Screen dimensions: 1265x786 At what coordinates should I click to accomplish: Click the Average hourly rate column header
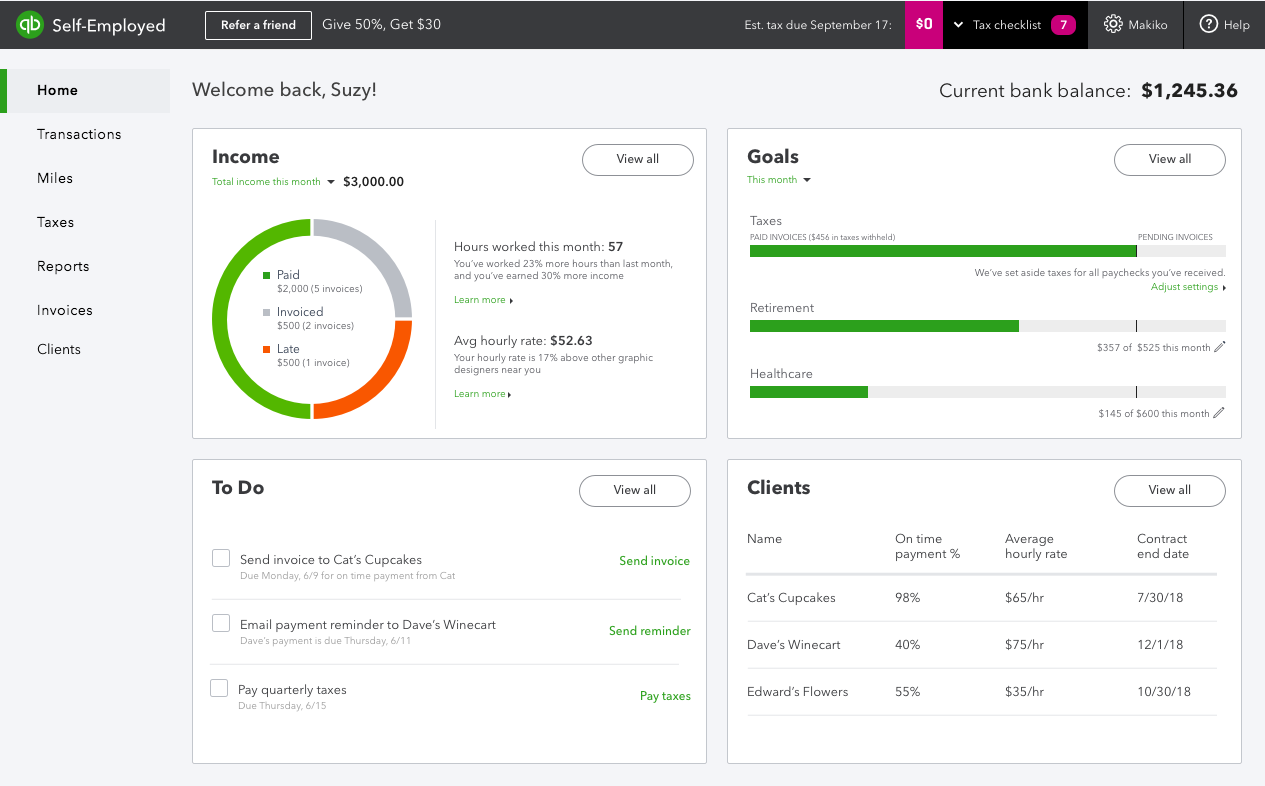[1036, 546]
